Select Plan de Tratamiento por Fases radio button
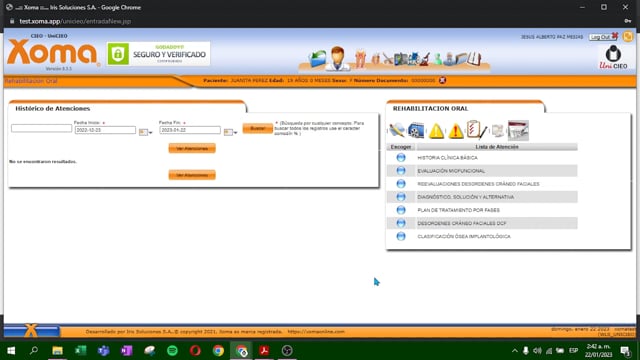The width and height of the screenshot is (640, 360). coord(401,210)
